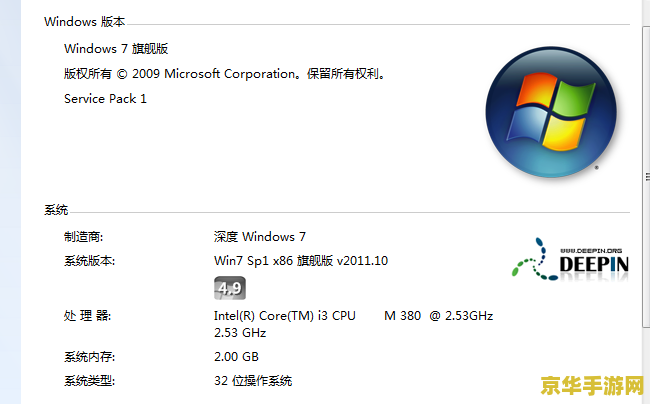Click the 系统类型 label
This screenshot has height=404, width=650.
(90, 381)
